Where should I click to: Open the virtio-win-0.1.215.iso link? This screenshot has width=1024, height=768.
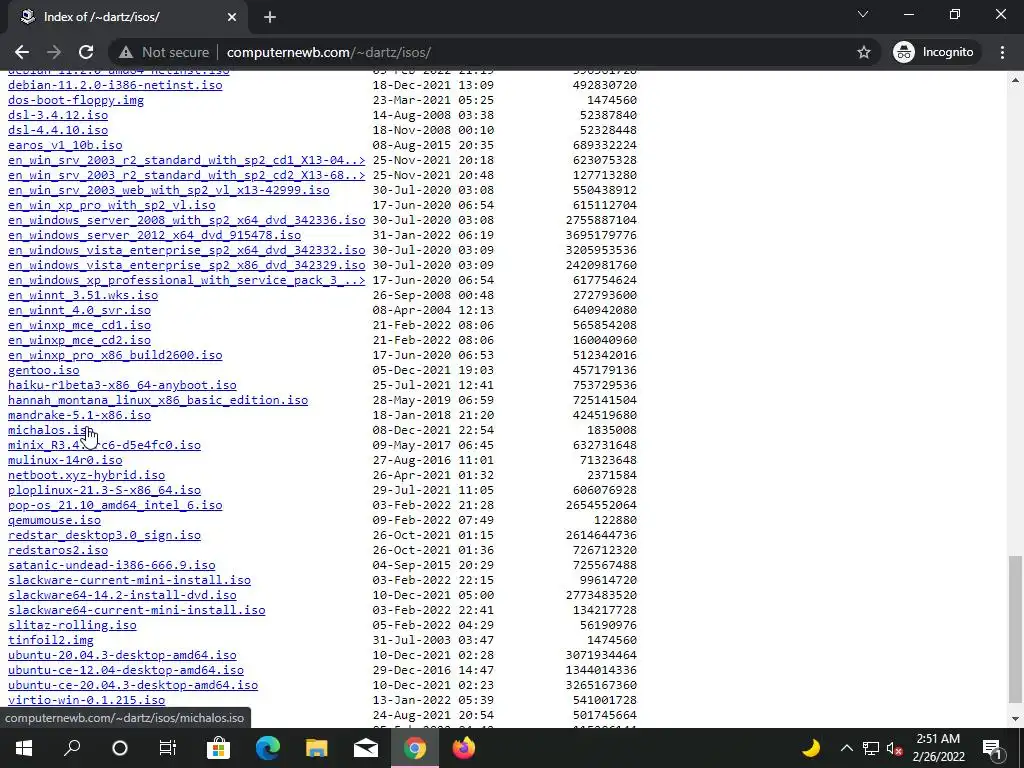[86, 701]
